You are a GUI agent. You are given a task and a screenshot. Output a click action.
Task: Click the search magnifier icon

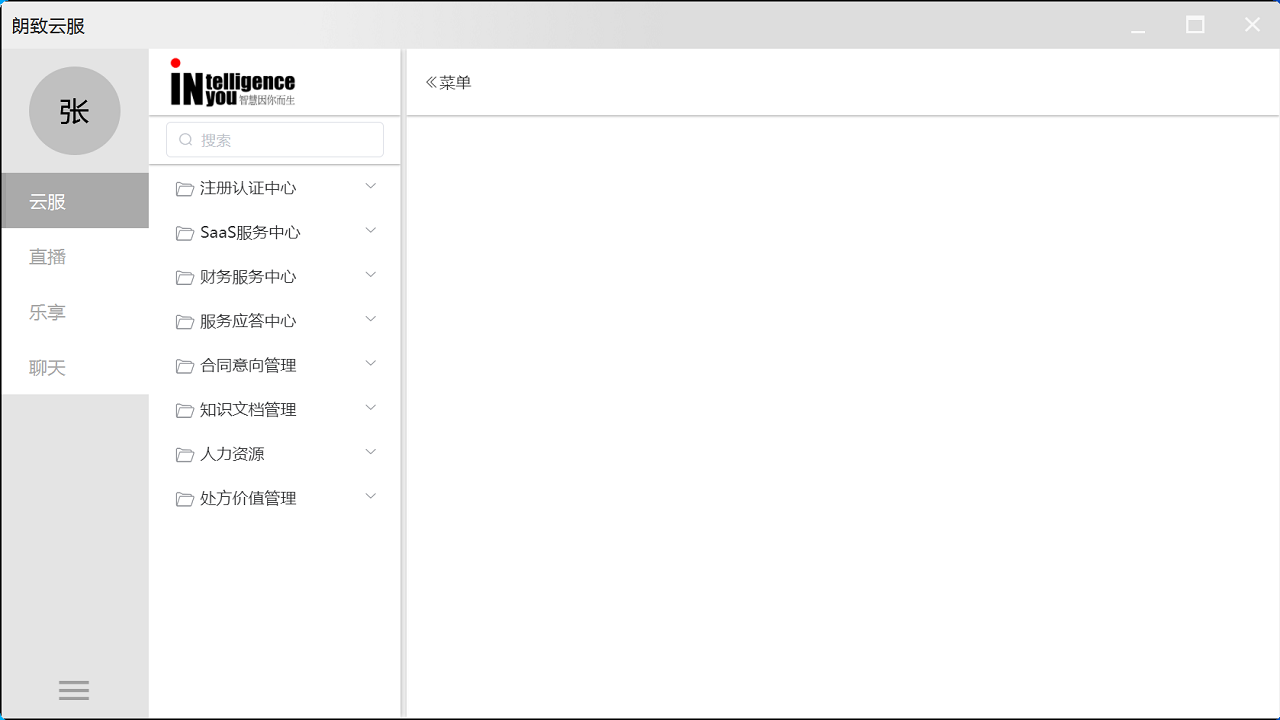click(185, 139)
